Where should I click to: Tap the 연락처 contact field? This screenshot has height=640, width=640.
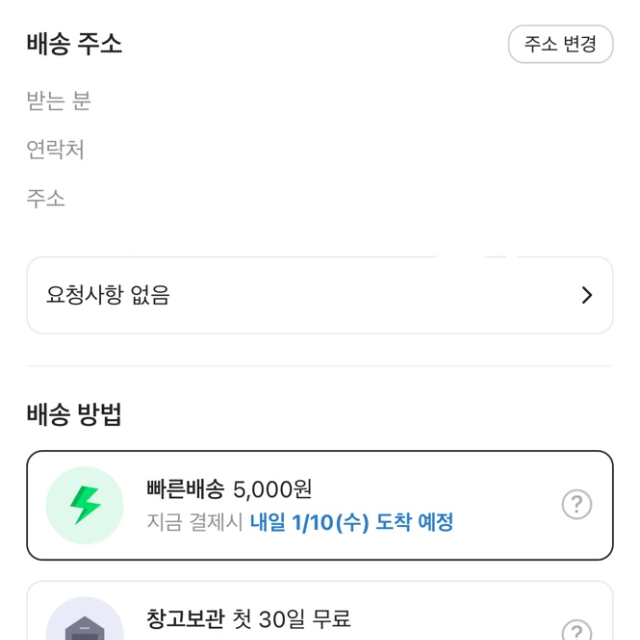coord(56,149)
